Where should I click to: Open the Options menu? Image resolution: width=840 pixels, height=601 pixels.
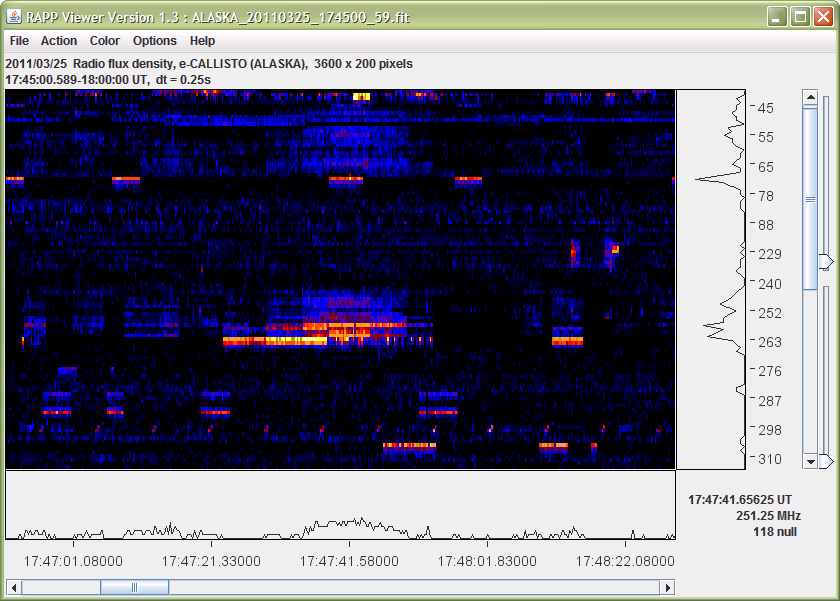tap(155, 41)
